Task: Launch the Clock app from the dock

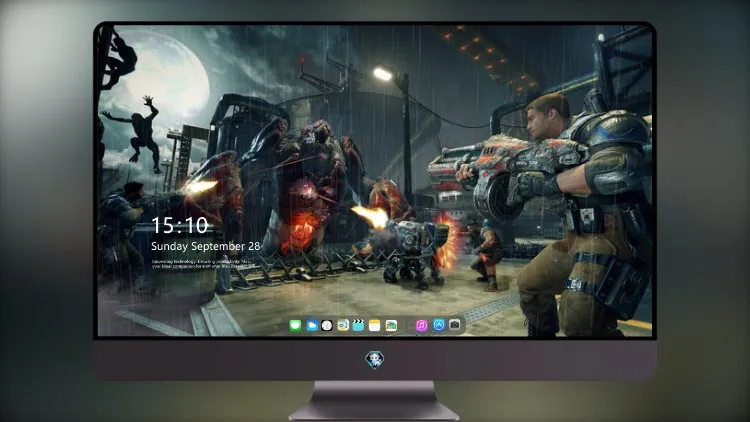Action: [327, 325]
